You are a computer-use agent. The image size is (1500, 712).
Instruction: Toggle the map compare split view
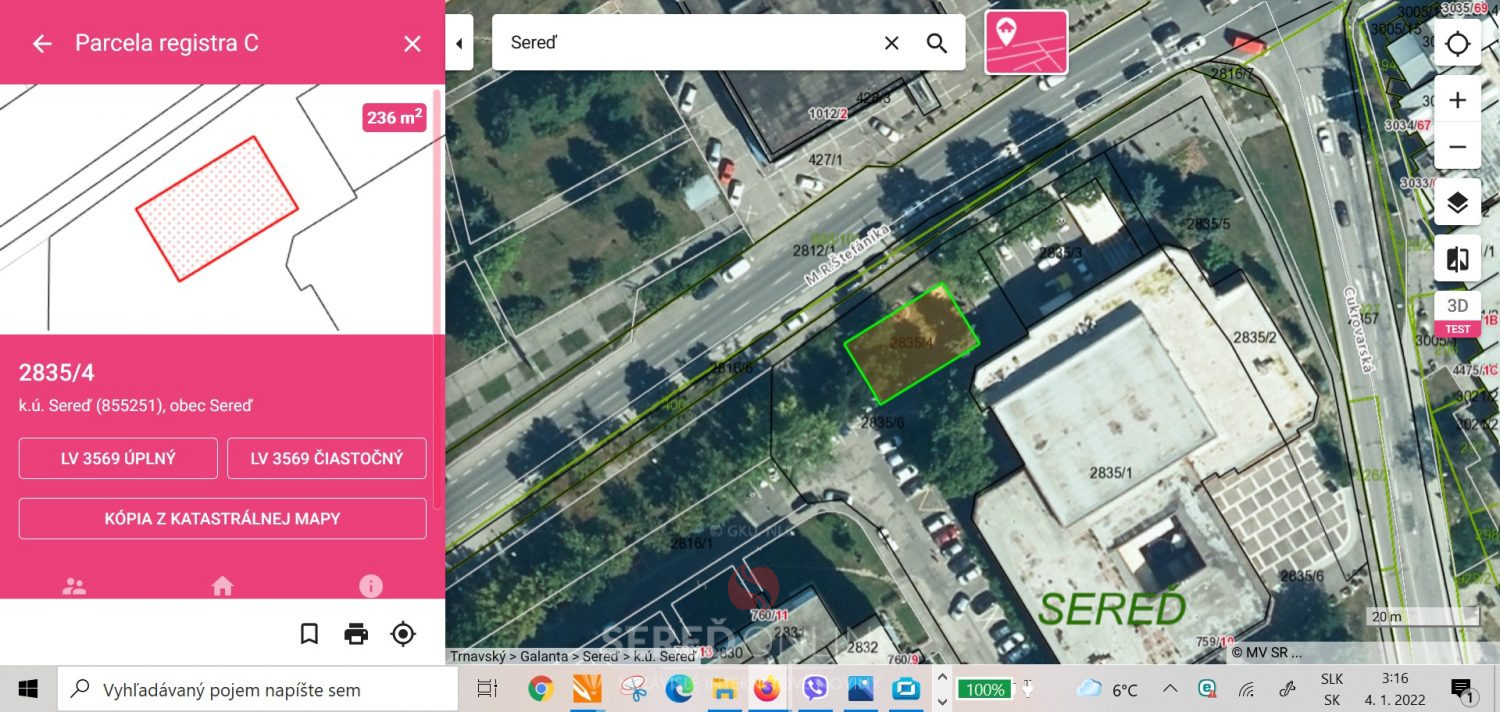[1457, 259]
